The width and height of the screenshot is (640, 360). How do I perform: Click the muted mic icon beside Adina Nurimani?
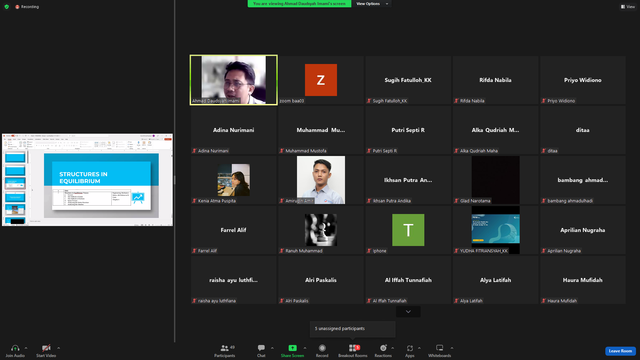coord(194,151)
